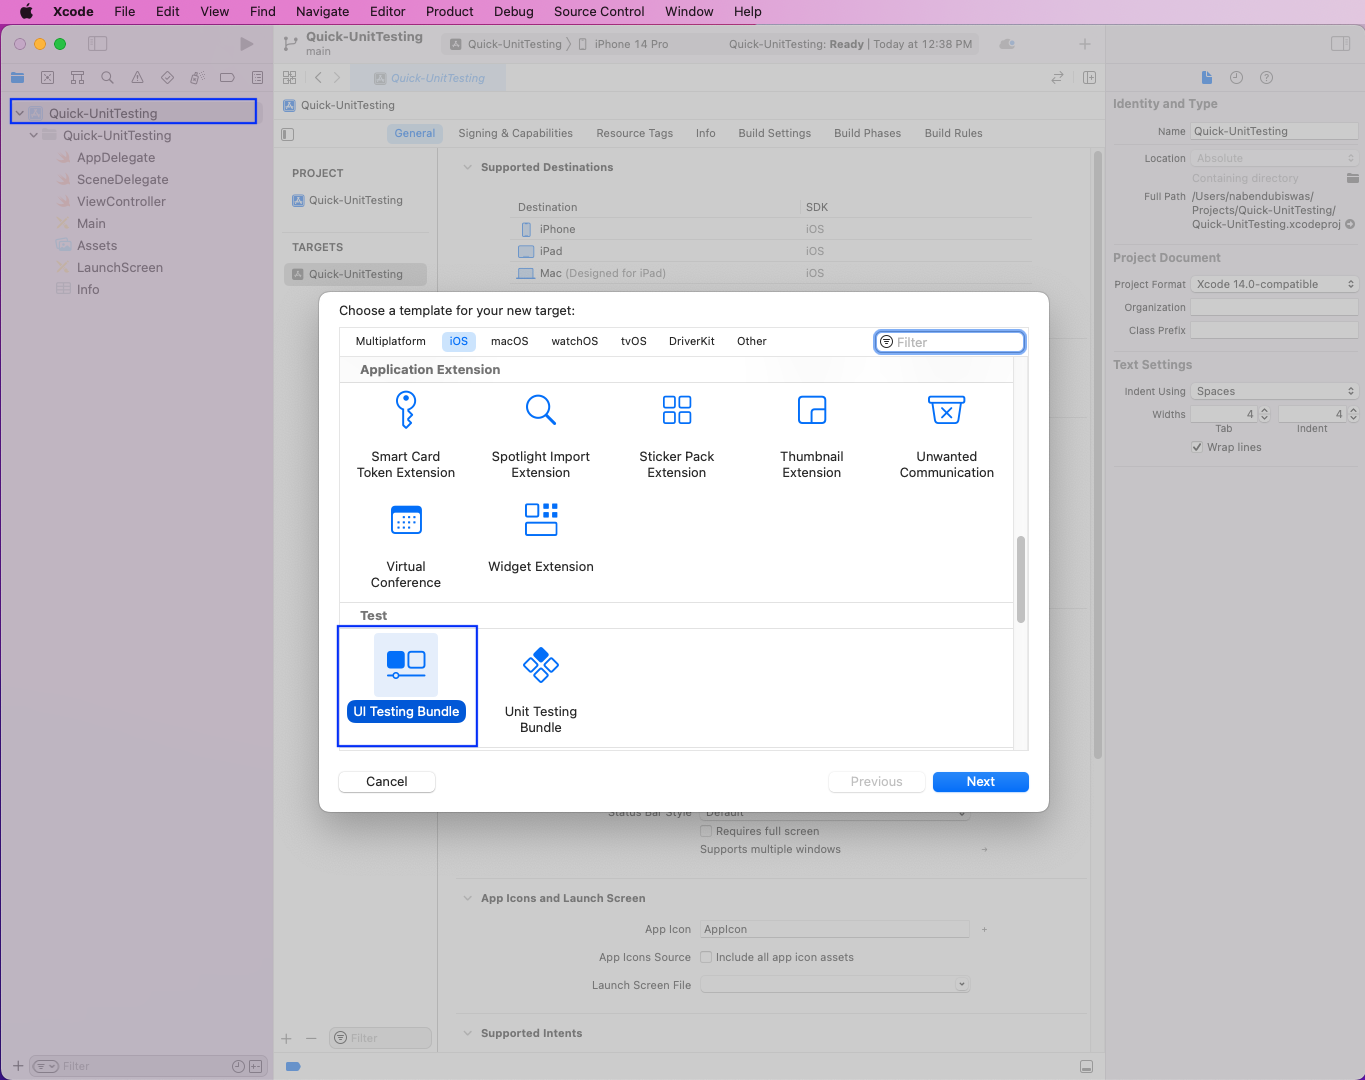
Task: Show the Quick Help inspector icon
Action: pos(1266,78)
